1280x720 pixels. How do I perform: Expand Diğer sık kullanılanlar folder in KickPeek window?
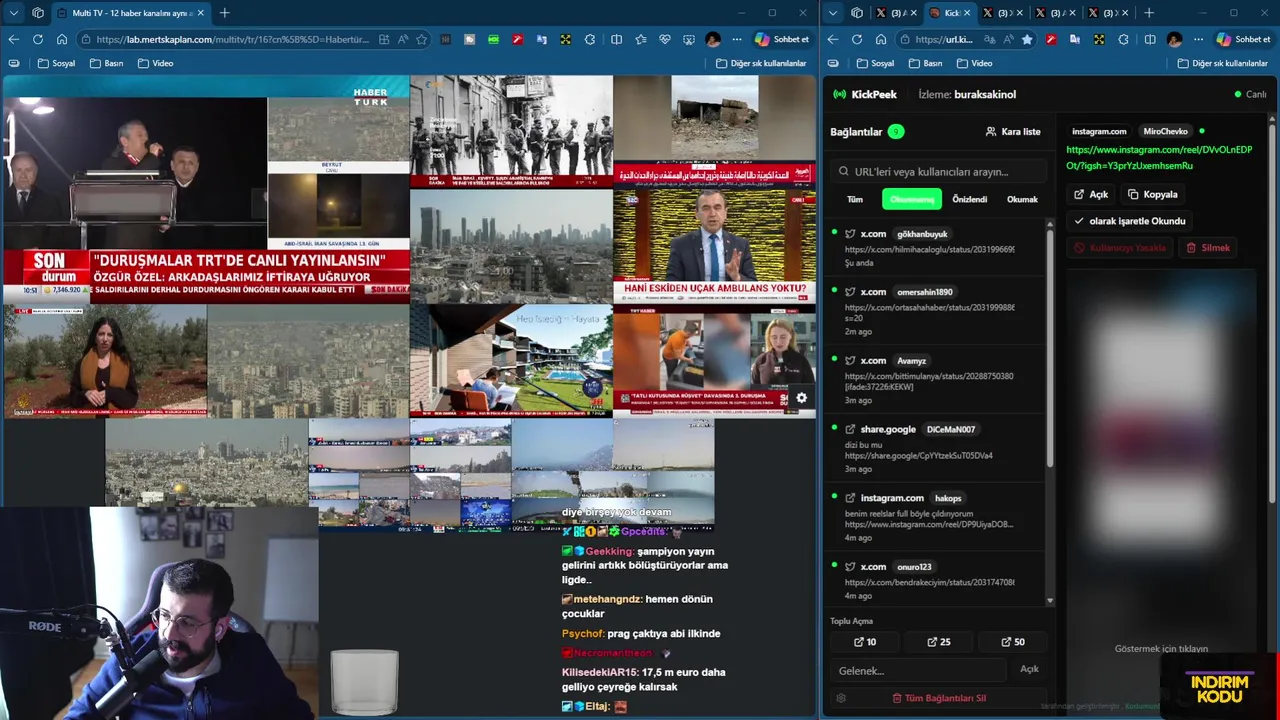(x=1222, y=63)
